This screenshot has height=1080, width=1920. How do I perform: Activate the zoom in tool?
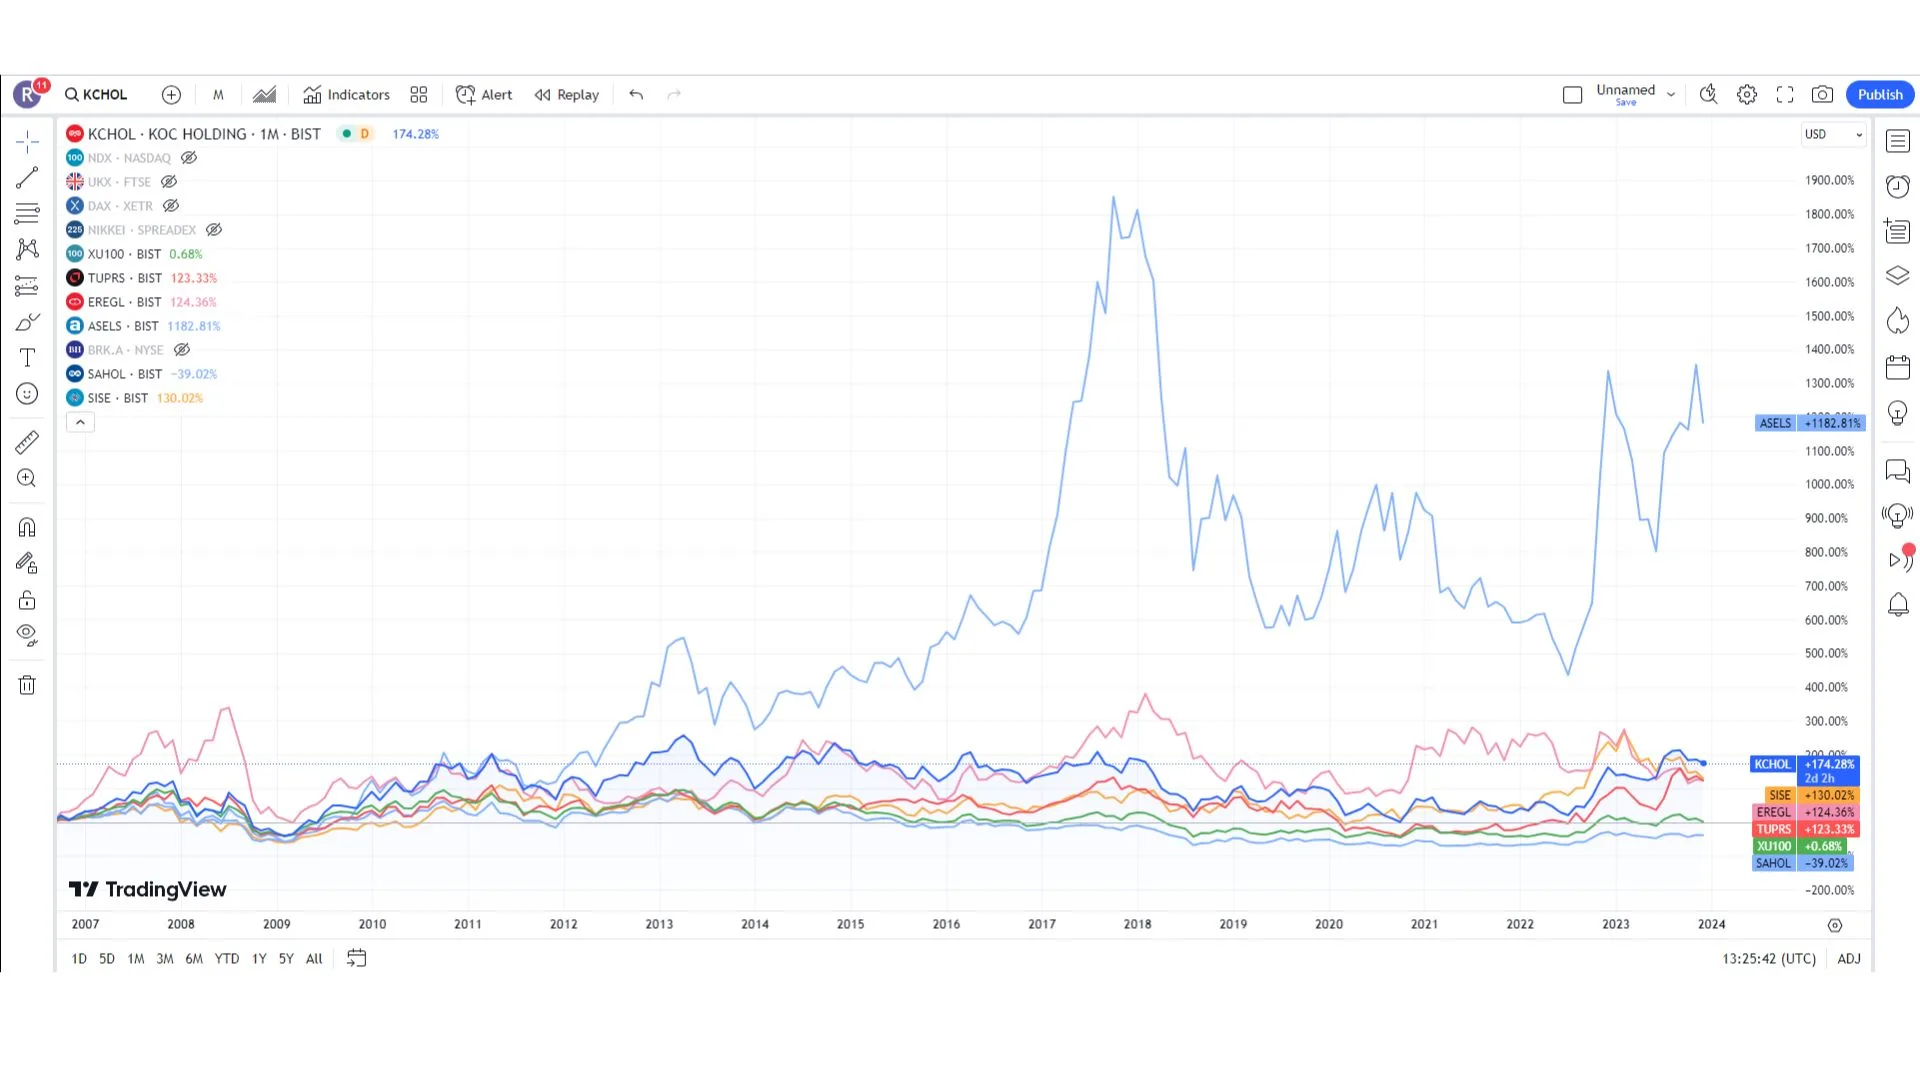27,478
